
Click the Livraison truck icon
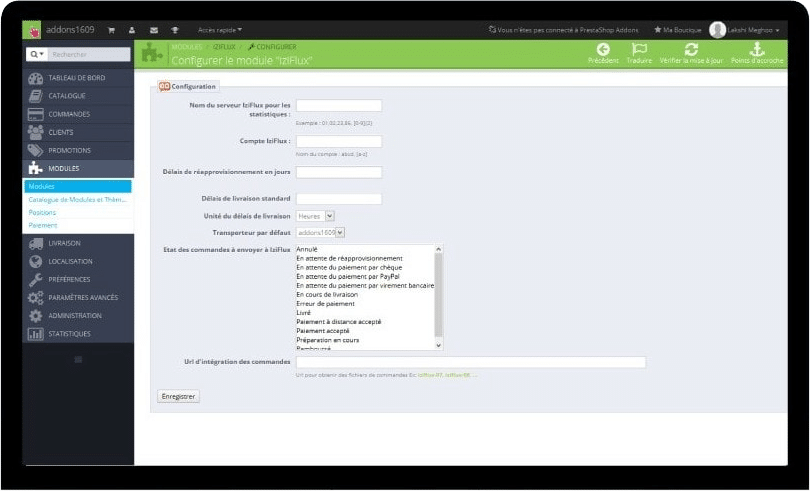pyautogui.click(x=36, y=243)
